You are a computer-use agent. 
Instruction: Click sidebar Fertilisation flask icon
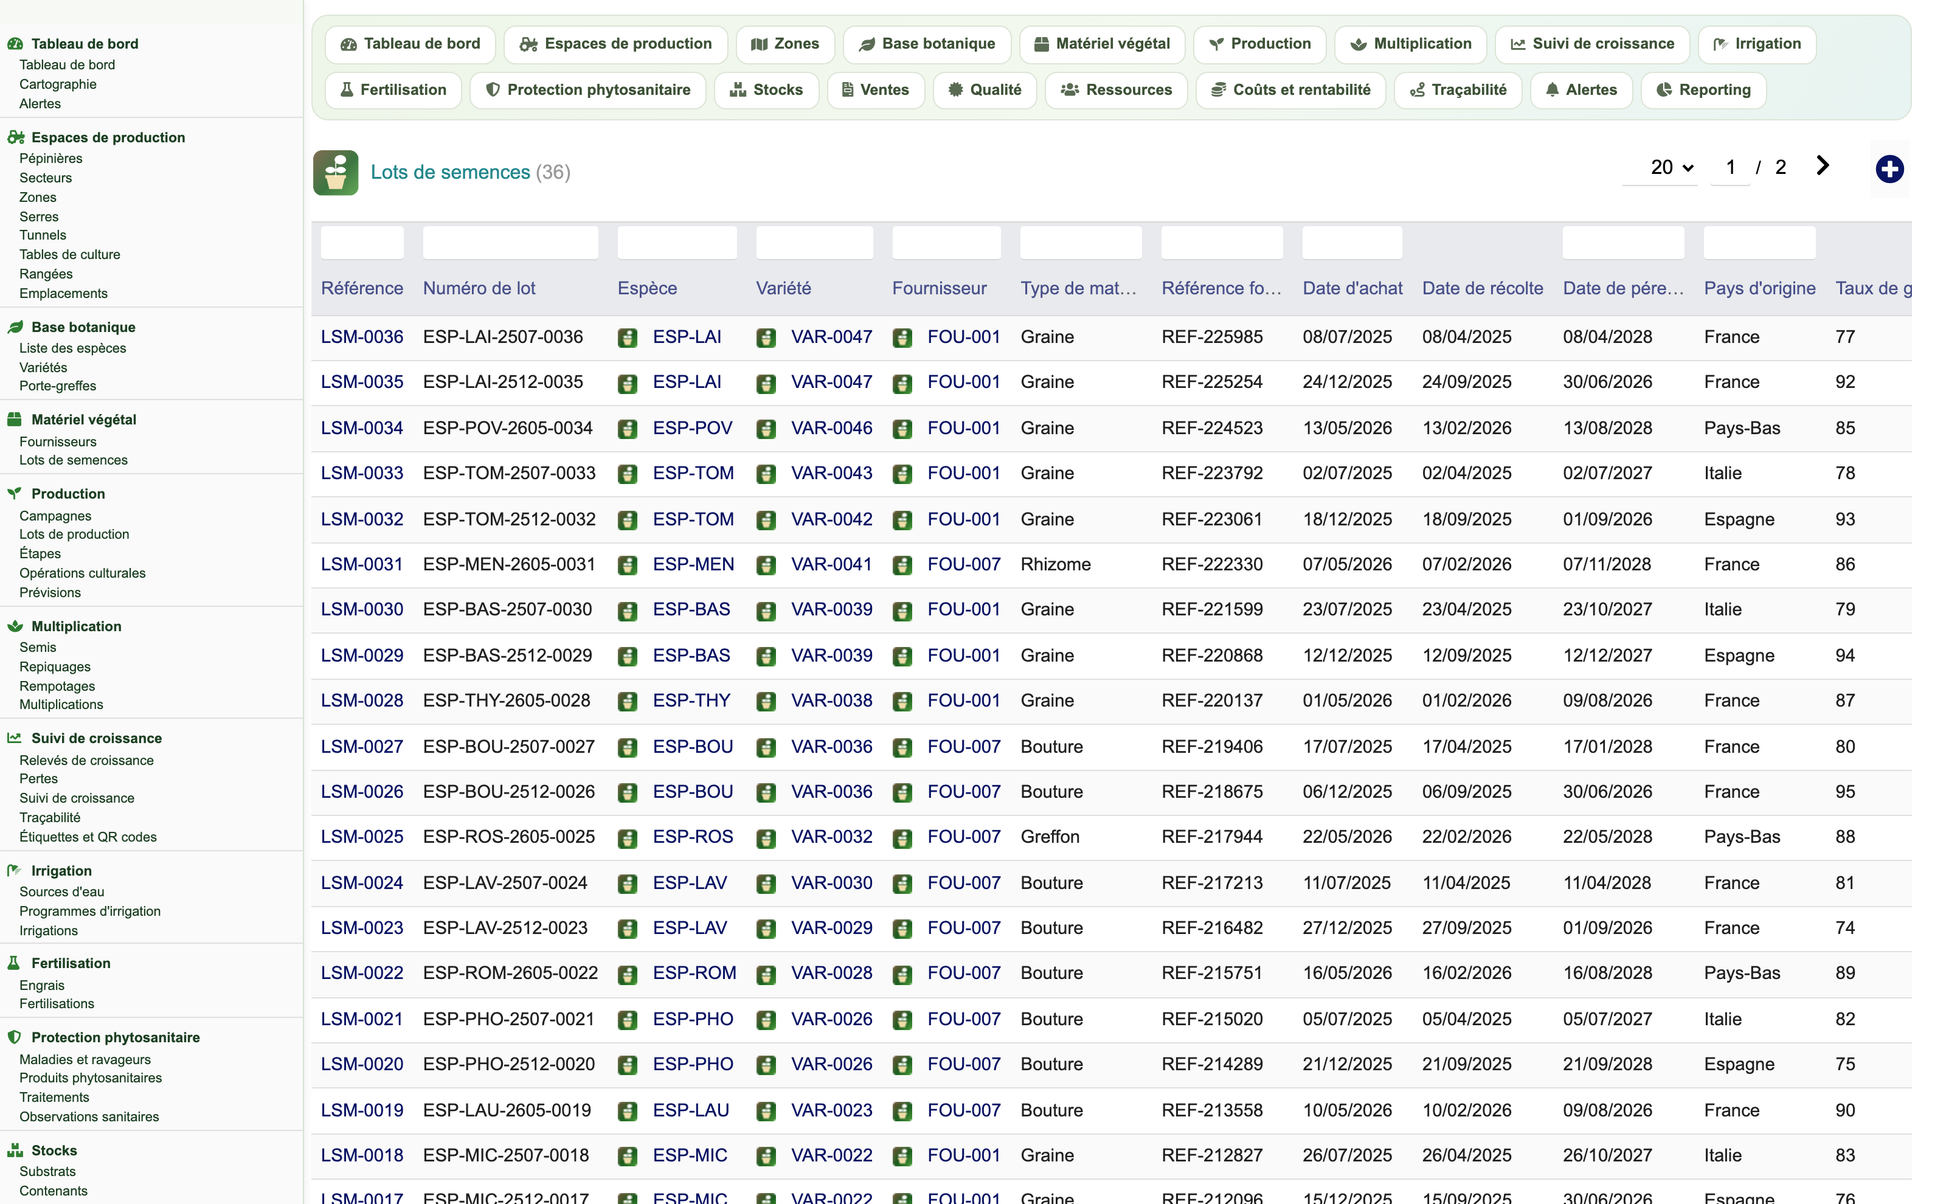tap(15, 963)
